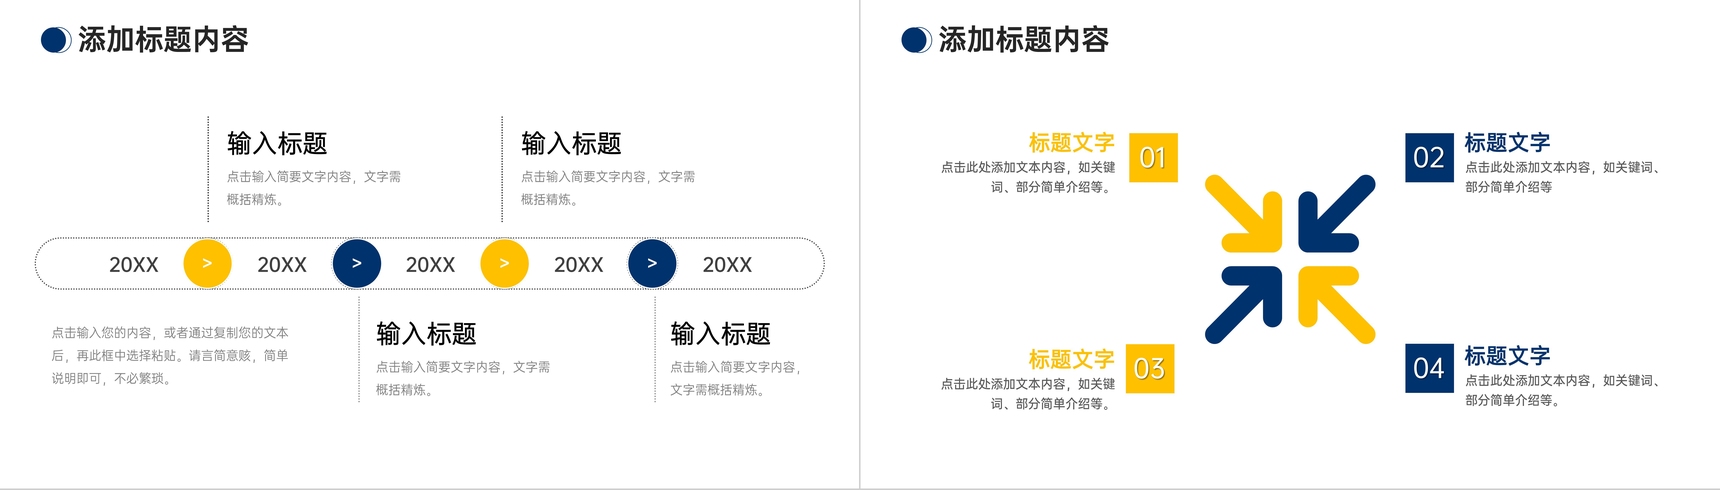Click the first yellow chevron circle on timeline
The width and height of the screenshot is (1720, 490).
click(207, 264)
